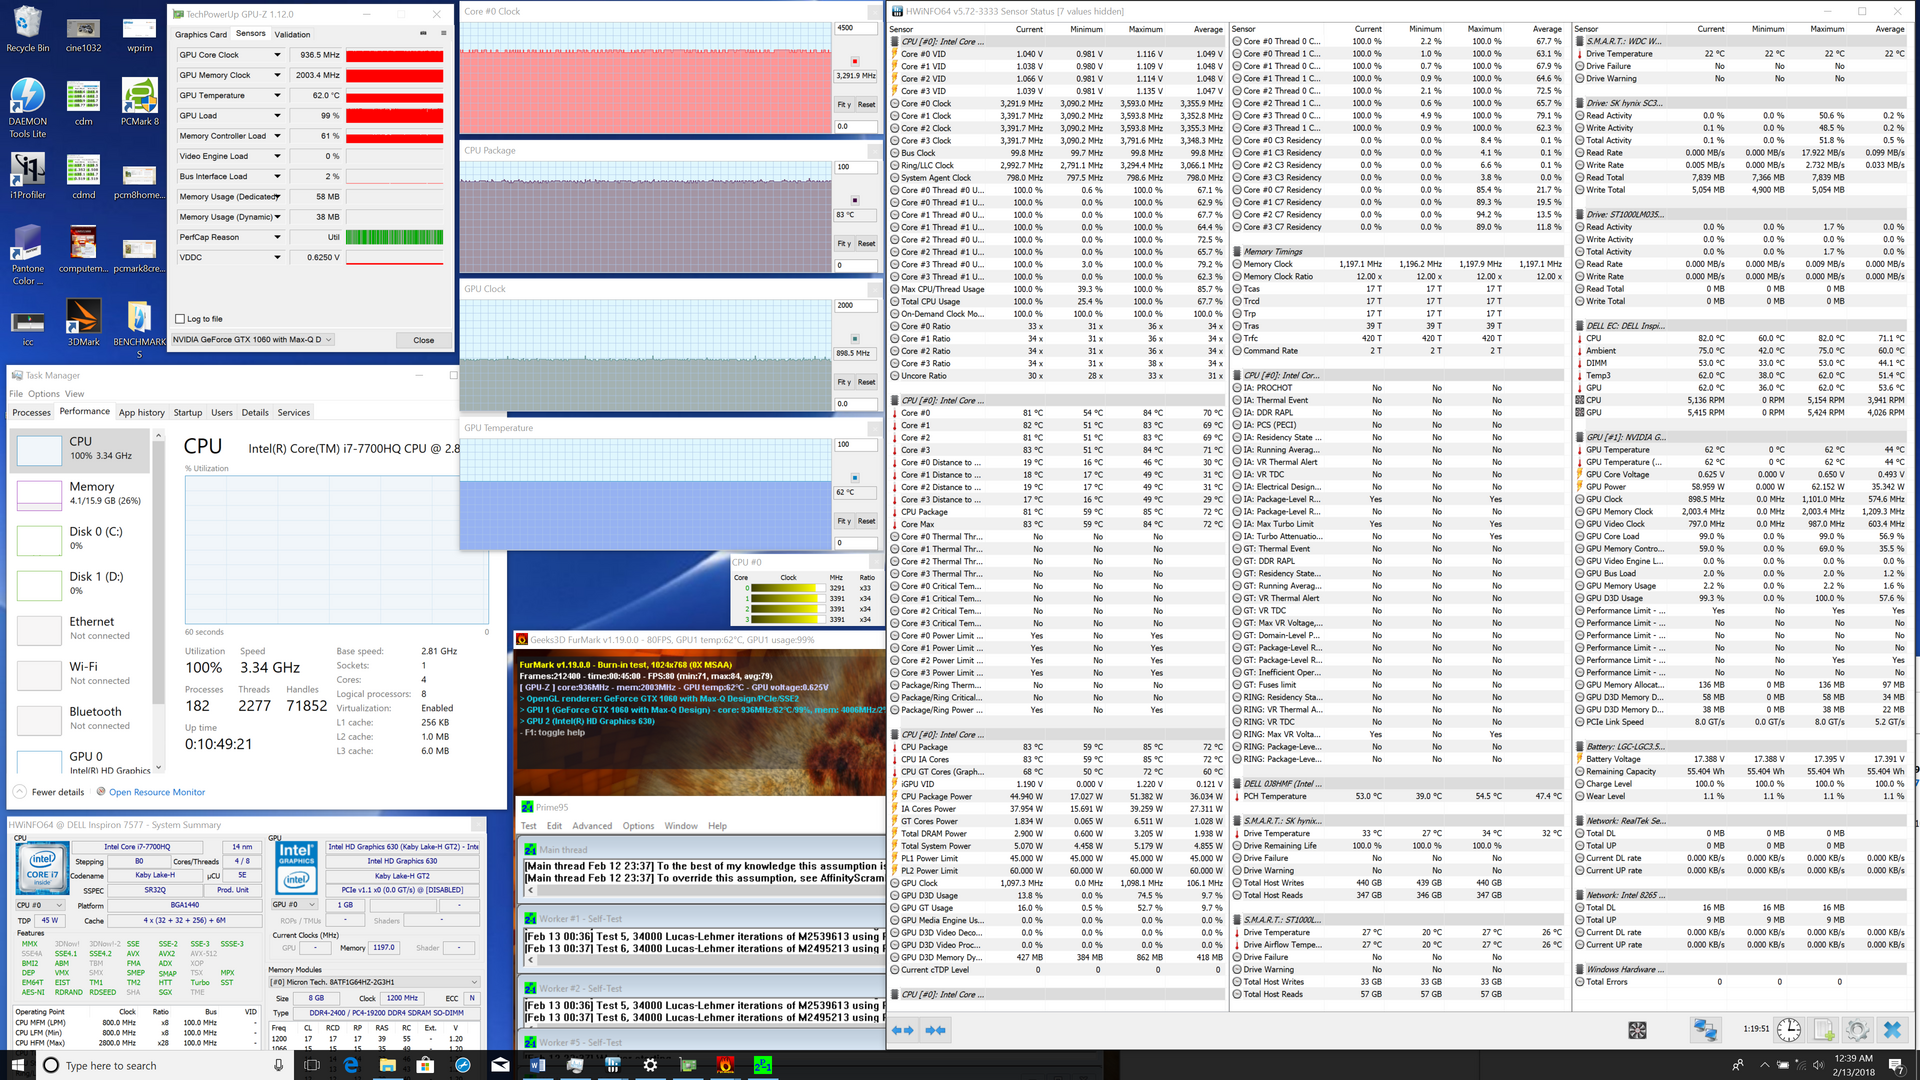The image size is (1920, 1080).
Task: Click the Type here to search box
Action: 165,1065
